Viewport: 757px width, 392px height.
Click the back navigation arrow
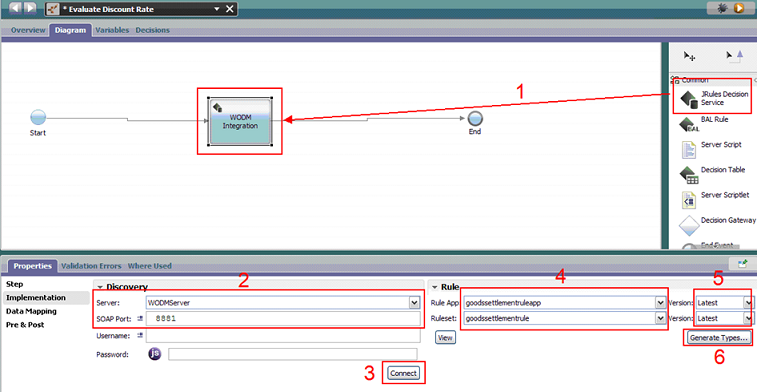[16, 8]
